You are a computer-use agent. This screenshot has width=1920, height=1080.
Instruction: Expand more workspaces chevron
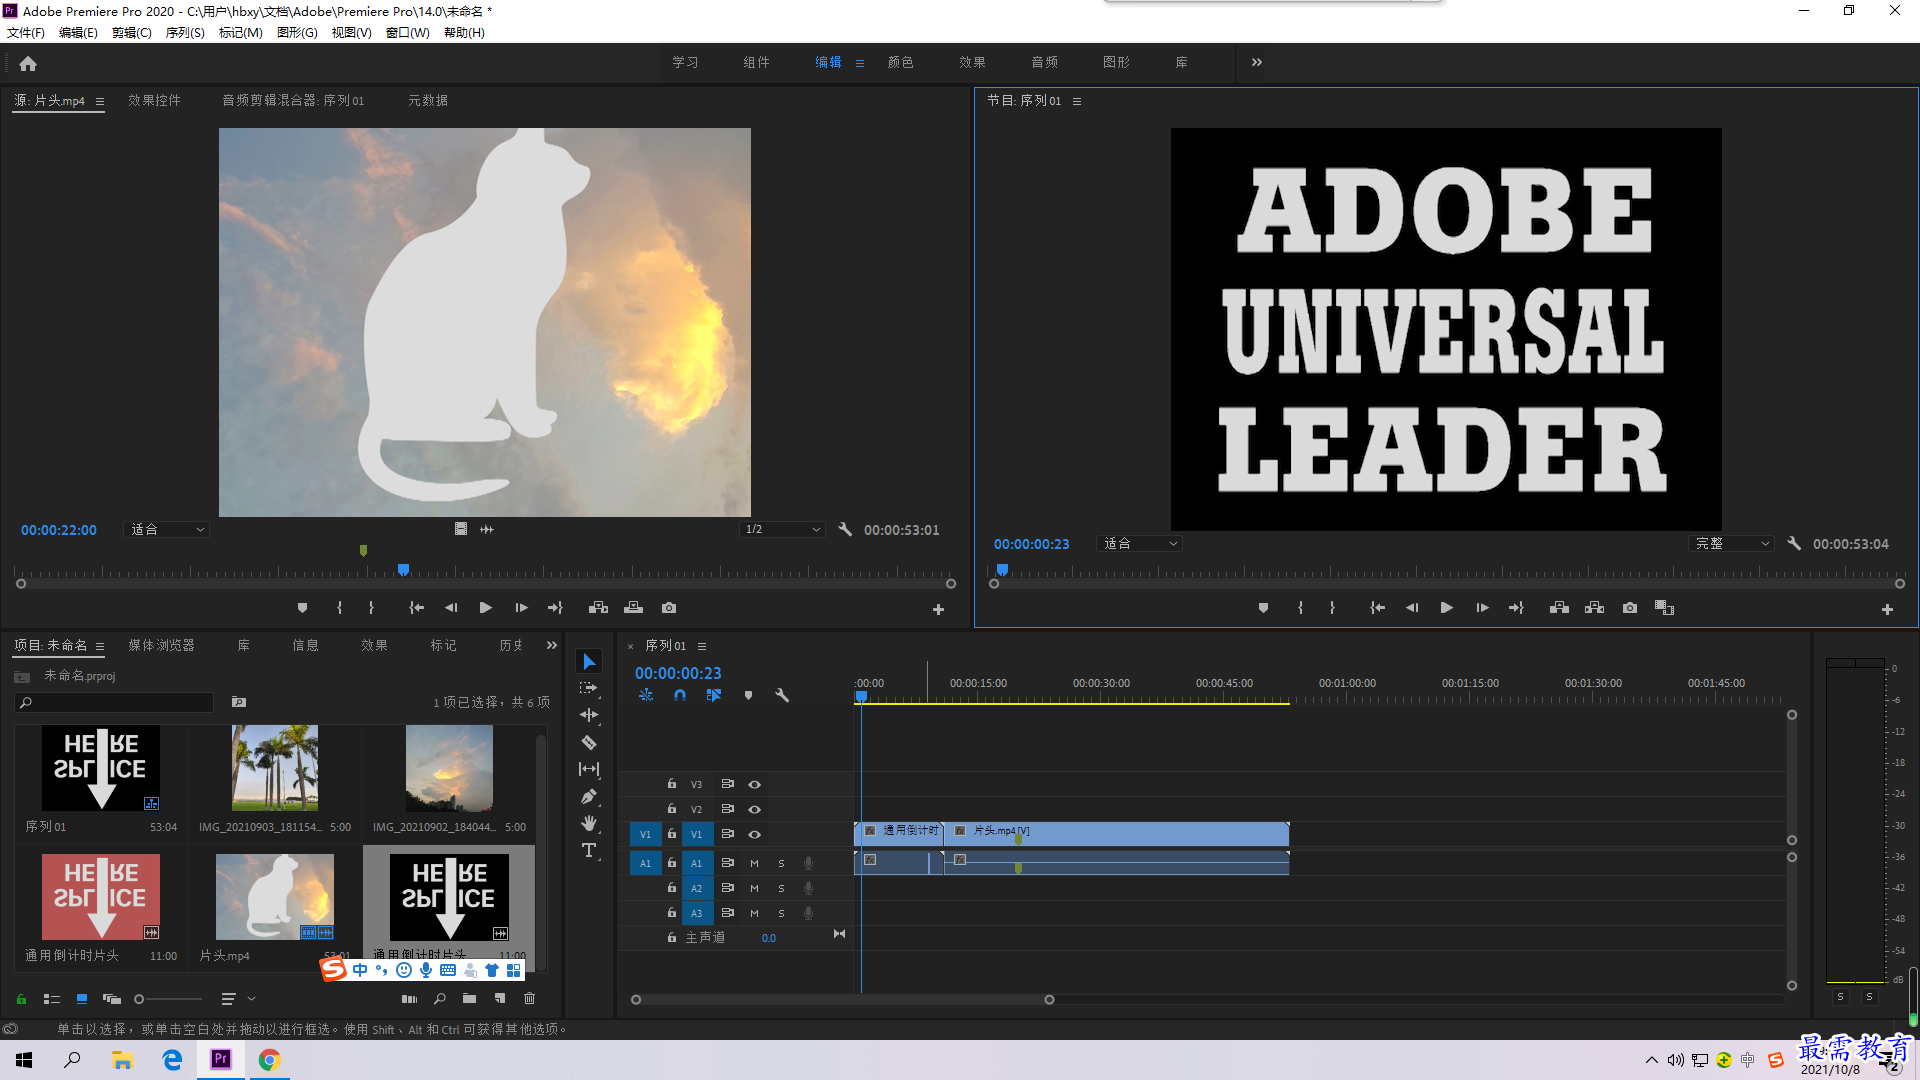pyautogui.click(x=1257, y=62)
